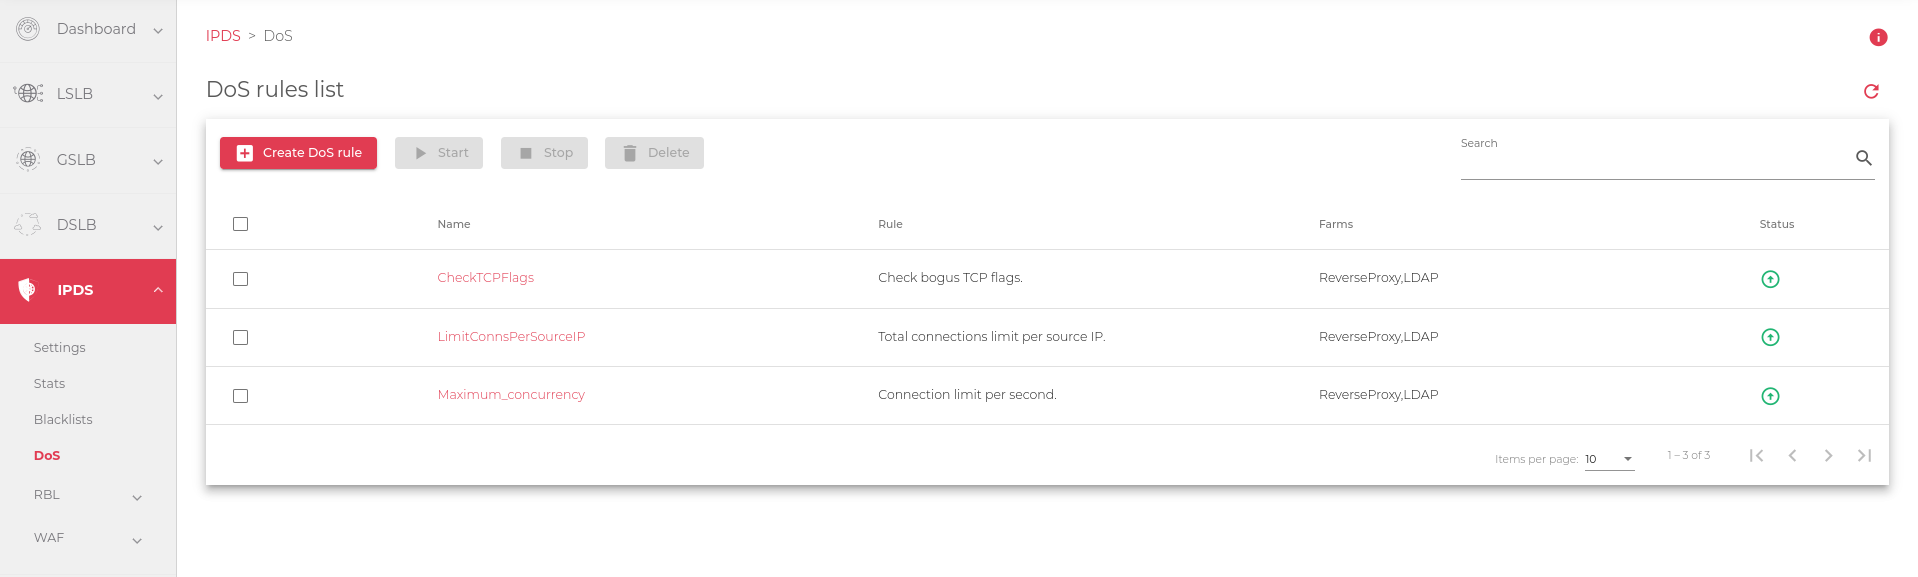Click the search magnifier icon
The height and width of the screenshot is (577, 1918).
(1863, 158)
